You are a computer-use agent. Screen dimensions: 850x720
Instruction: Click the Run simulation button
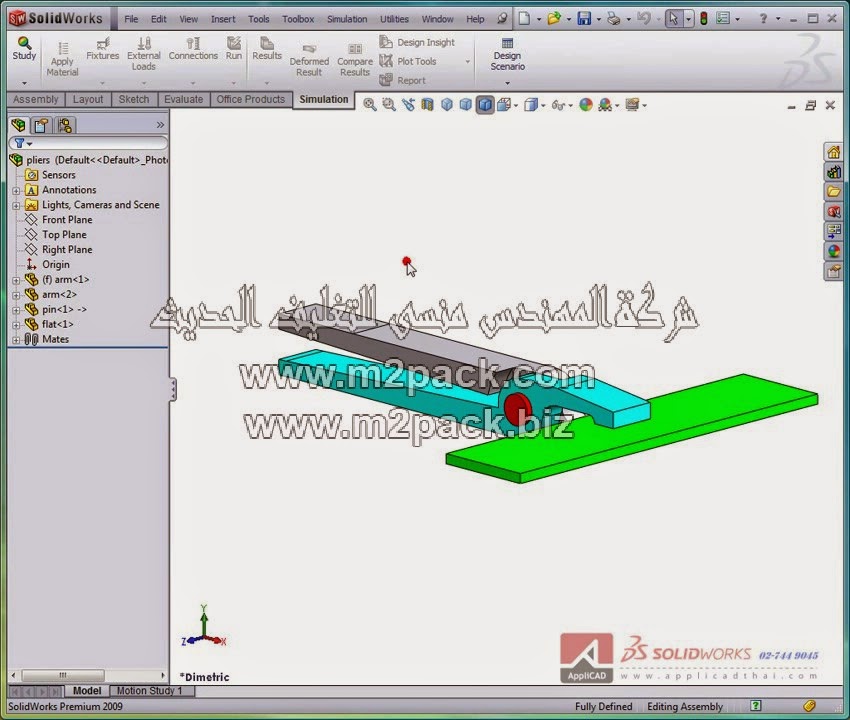[x=234, y=49]
